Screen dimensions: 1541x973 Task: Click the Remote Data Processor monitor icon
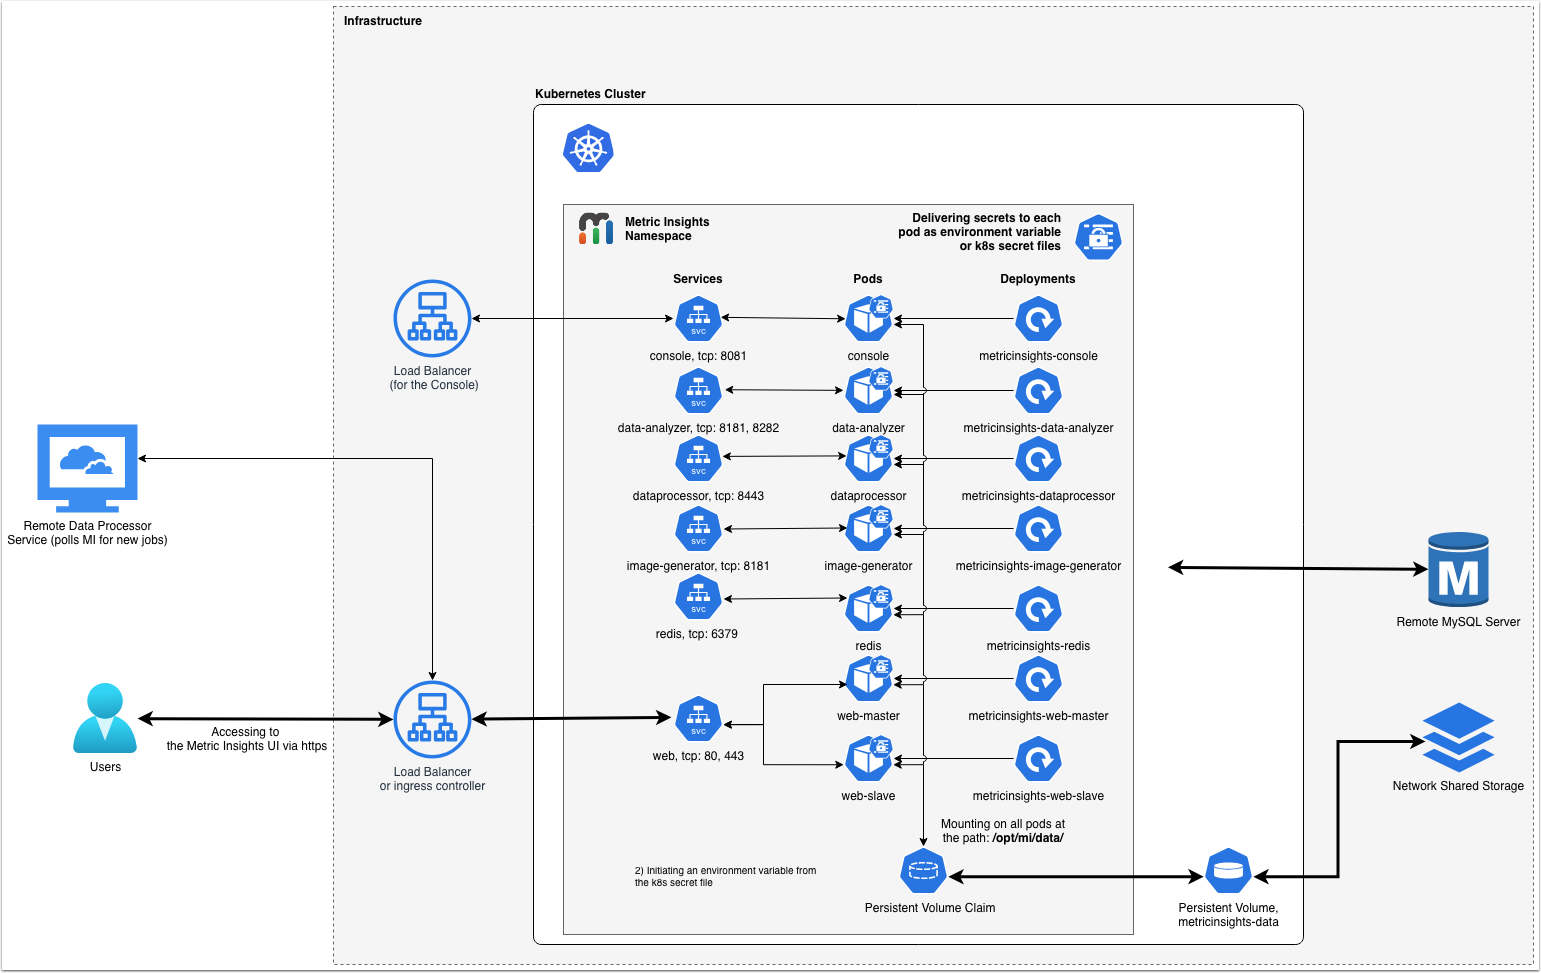[x=88, y=468]
